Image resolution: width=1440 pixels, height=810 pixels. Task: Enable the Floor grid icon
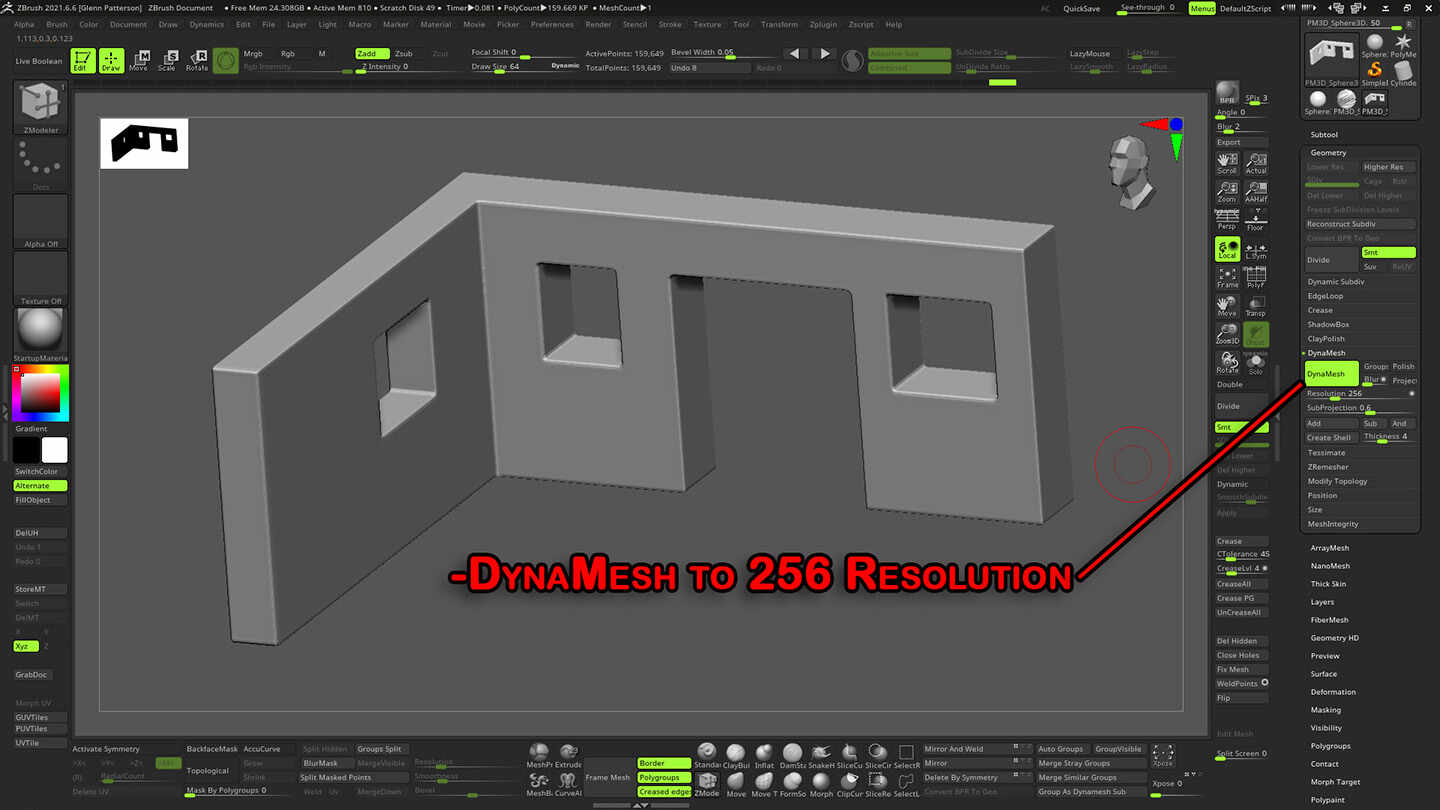pyautogui.click(x=1256, y=222)
